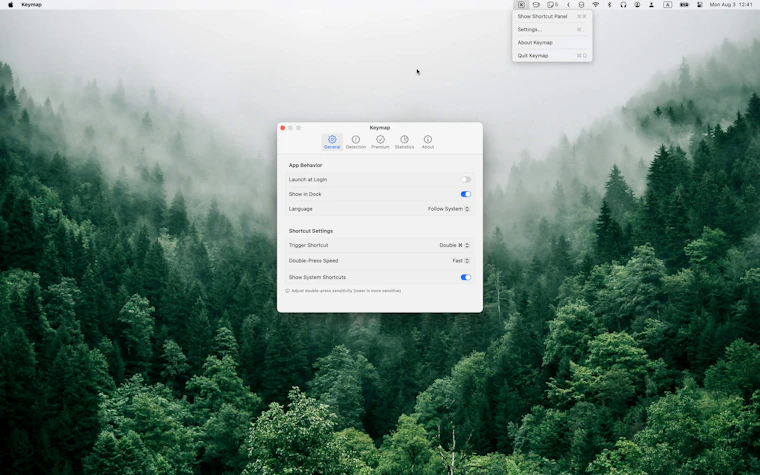Click the info icon beside the sensitivity hint
This screenshot has height=475, width=760.
287,291
